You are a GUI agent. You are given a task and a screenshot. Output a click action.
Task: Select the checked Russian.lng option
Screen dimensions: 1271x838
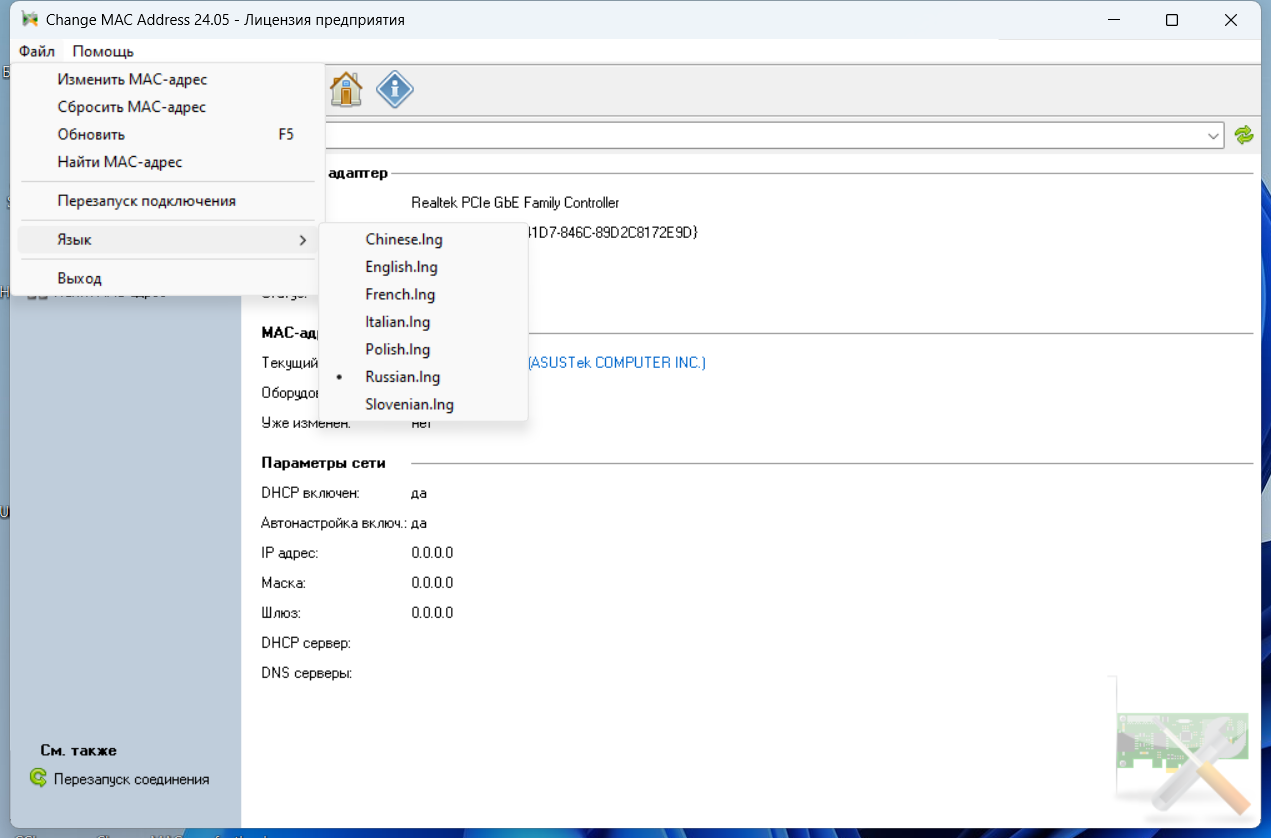pyautogui.click(x=423, y=377)
